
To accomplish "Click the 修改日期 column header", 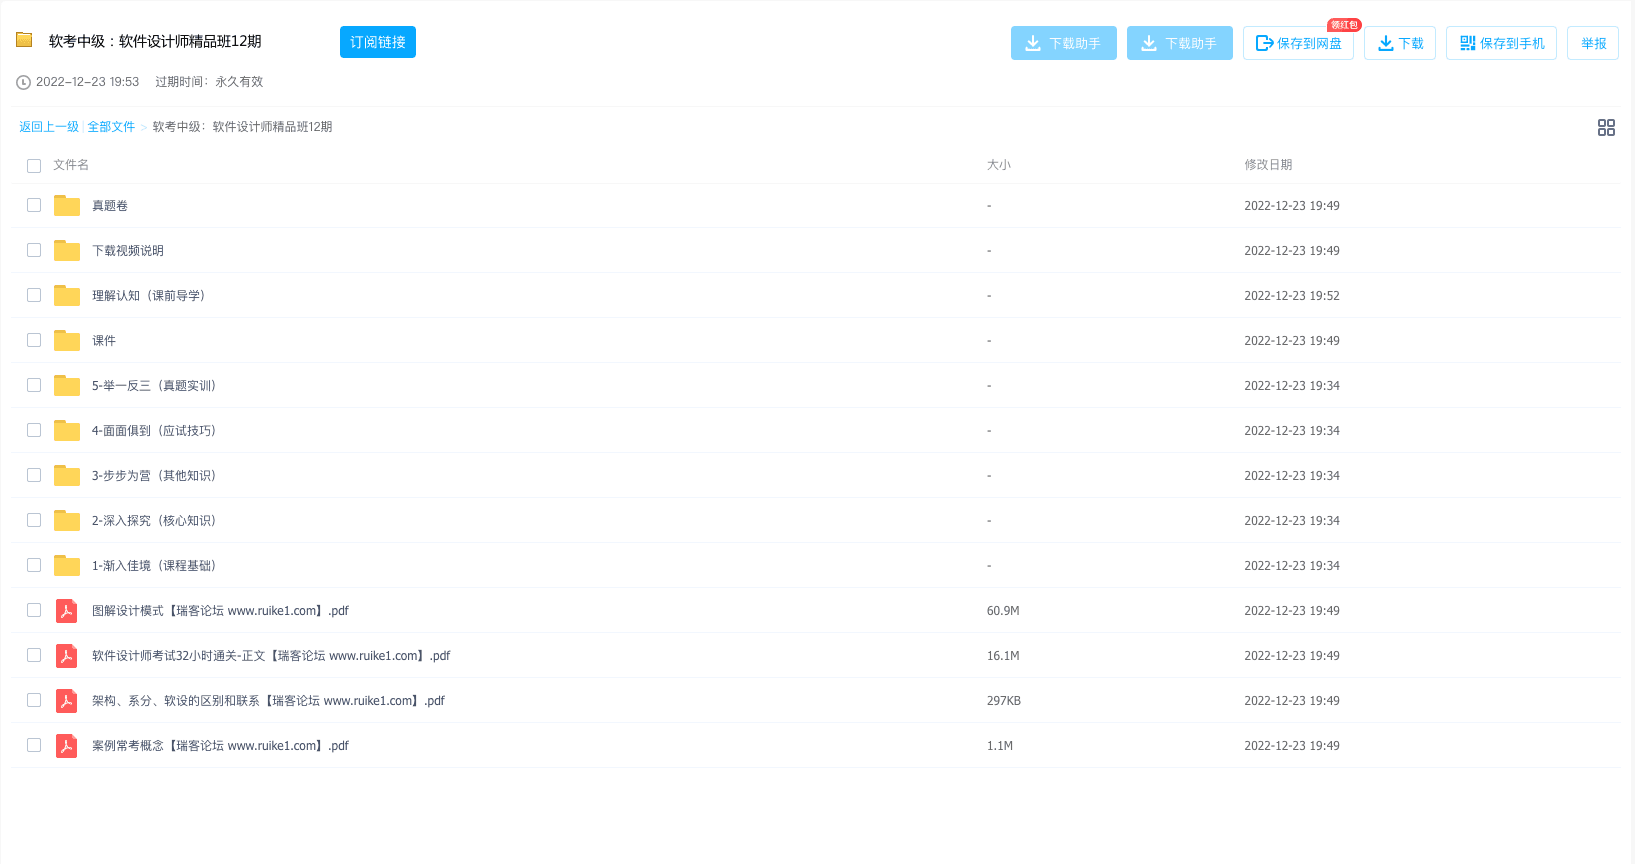I will click(1268, 165).
